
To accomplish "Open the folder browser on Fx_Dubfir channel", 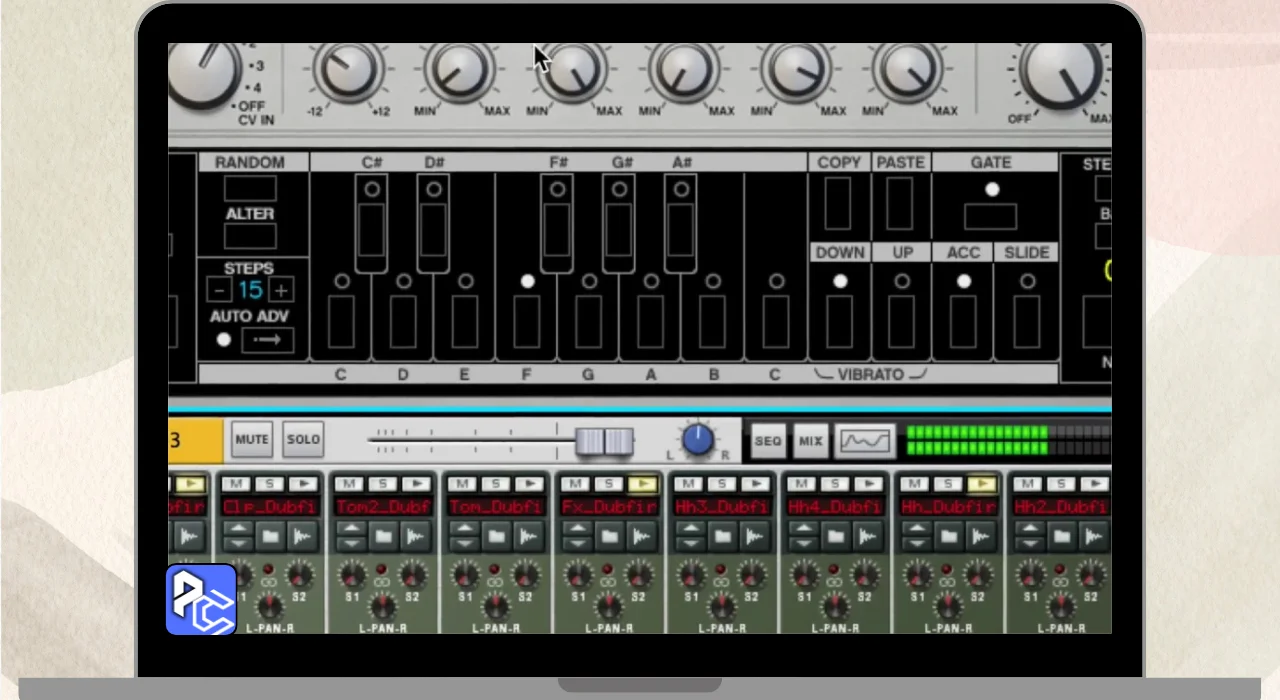I will click(609, 537).
